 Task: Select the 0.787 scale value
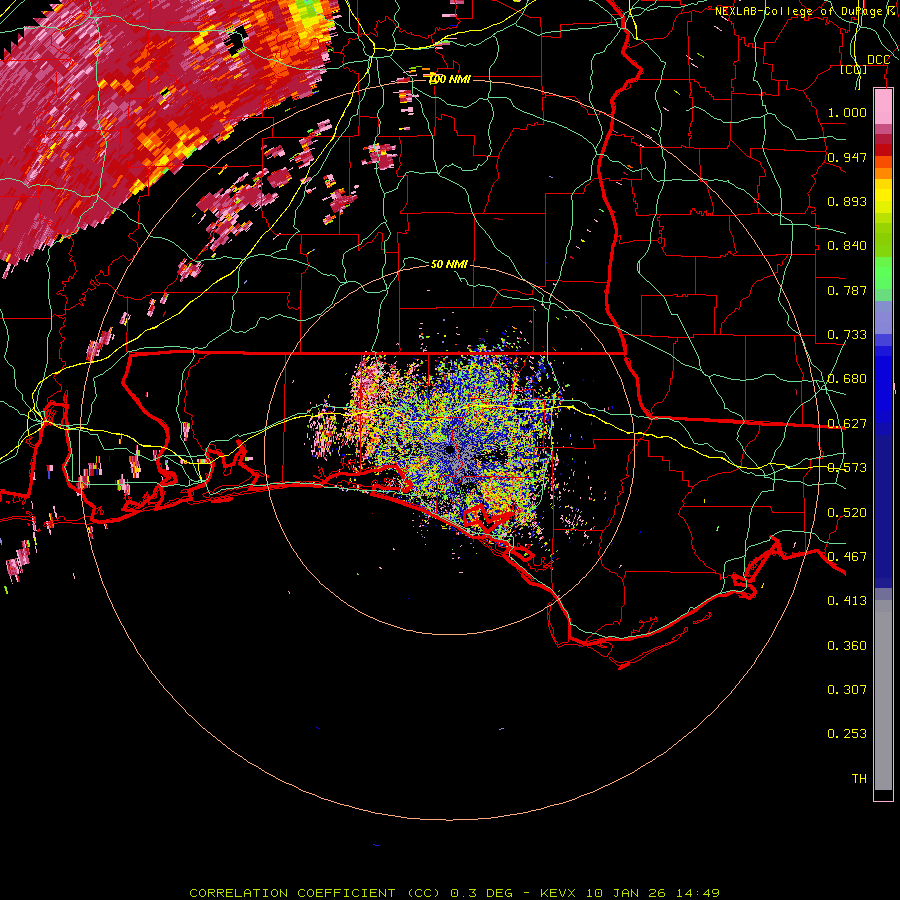847,290
